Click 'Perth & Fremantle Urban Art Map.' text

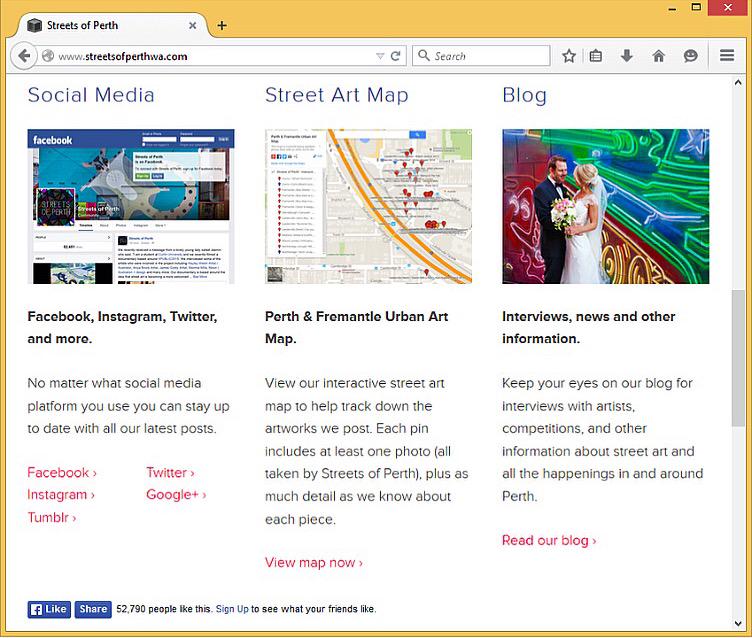tap(356, 328)
